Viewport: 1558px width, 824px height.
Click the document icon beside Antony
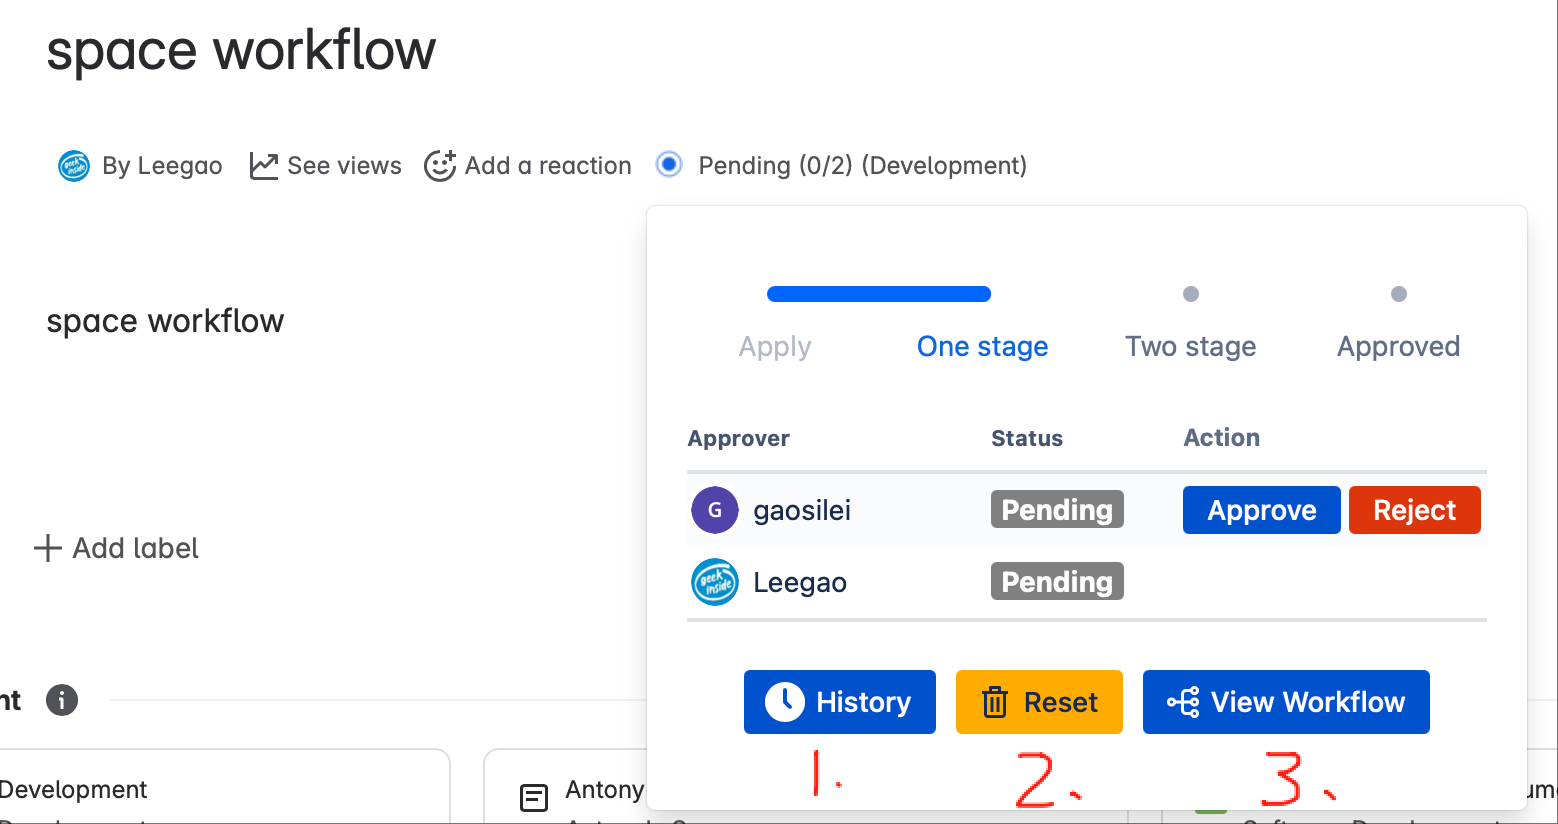(x=534, y=797)
